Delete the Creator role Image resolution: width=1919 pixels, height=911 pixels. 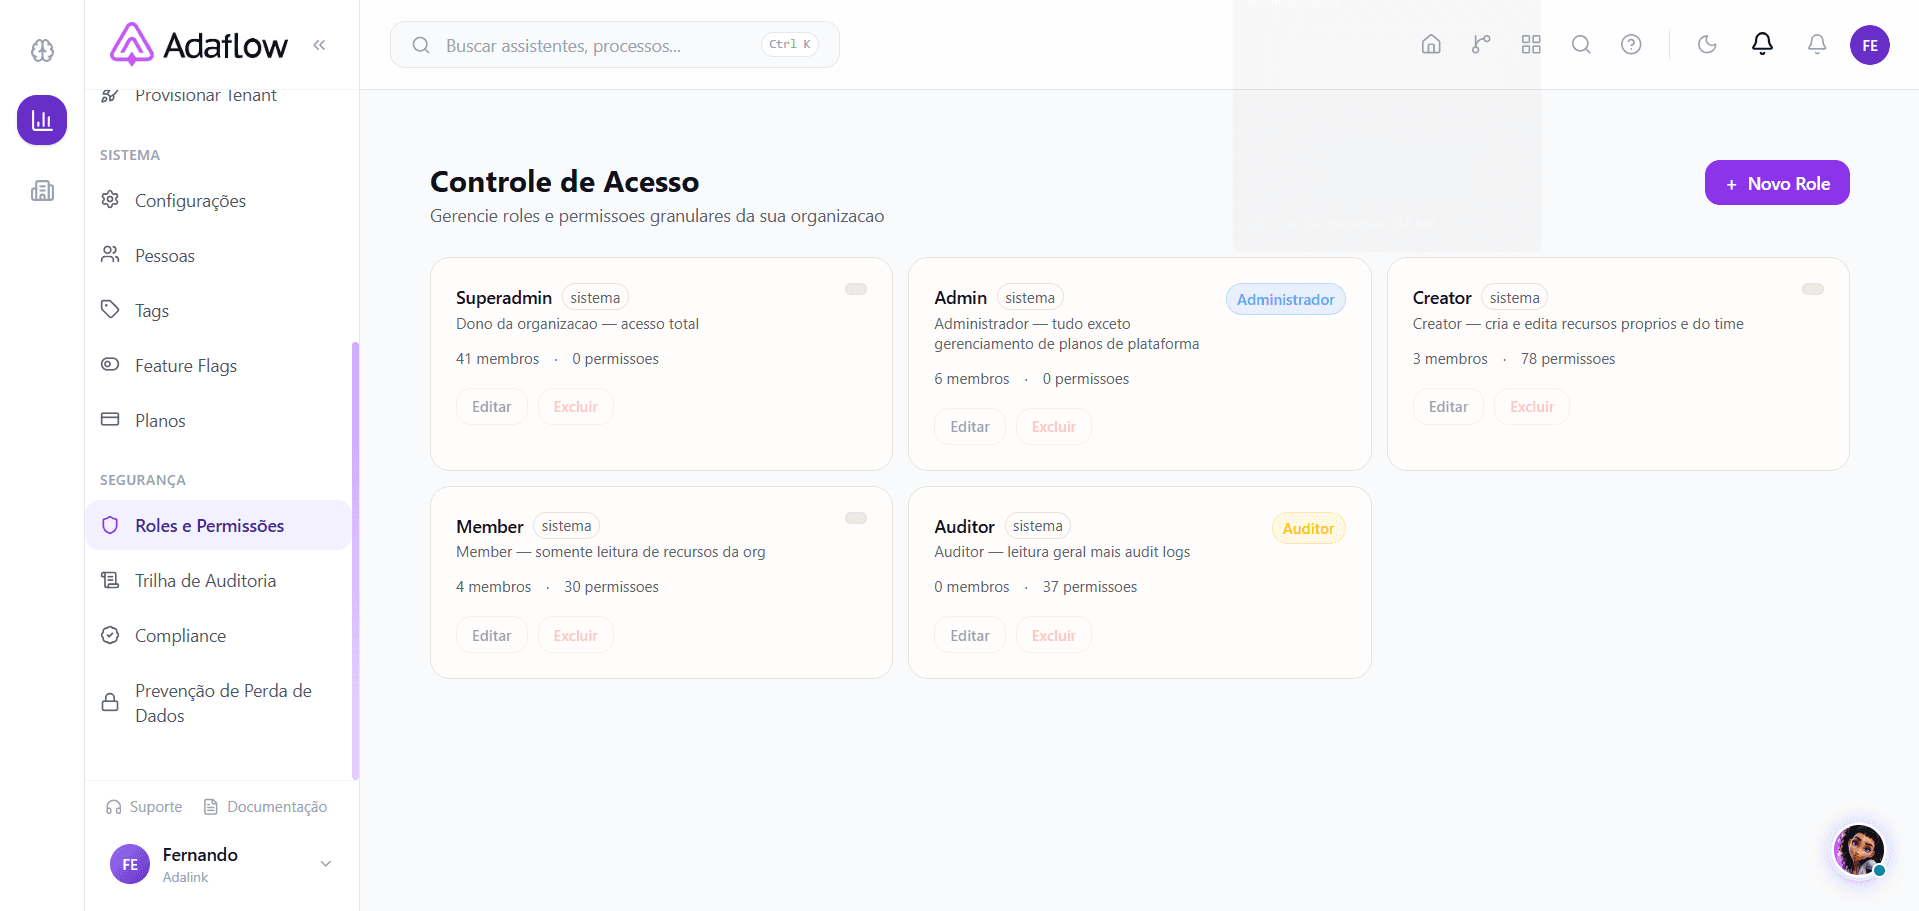pyautogui.click(x=1532, y=407)
